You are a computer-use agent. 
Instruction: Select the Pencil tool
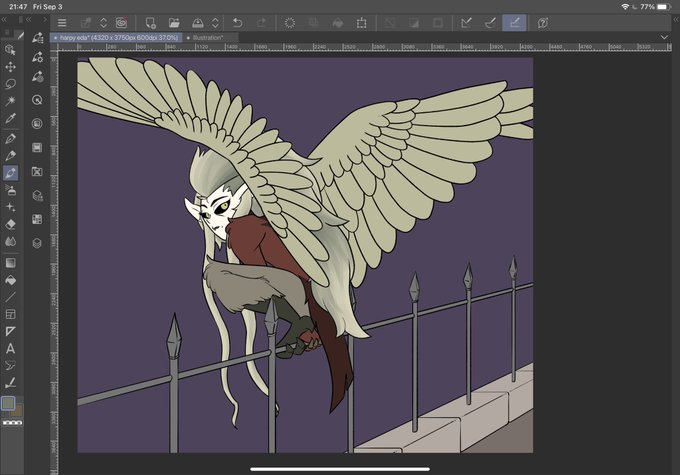10,155
